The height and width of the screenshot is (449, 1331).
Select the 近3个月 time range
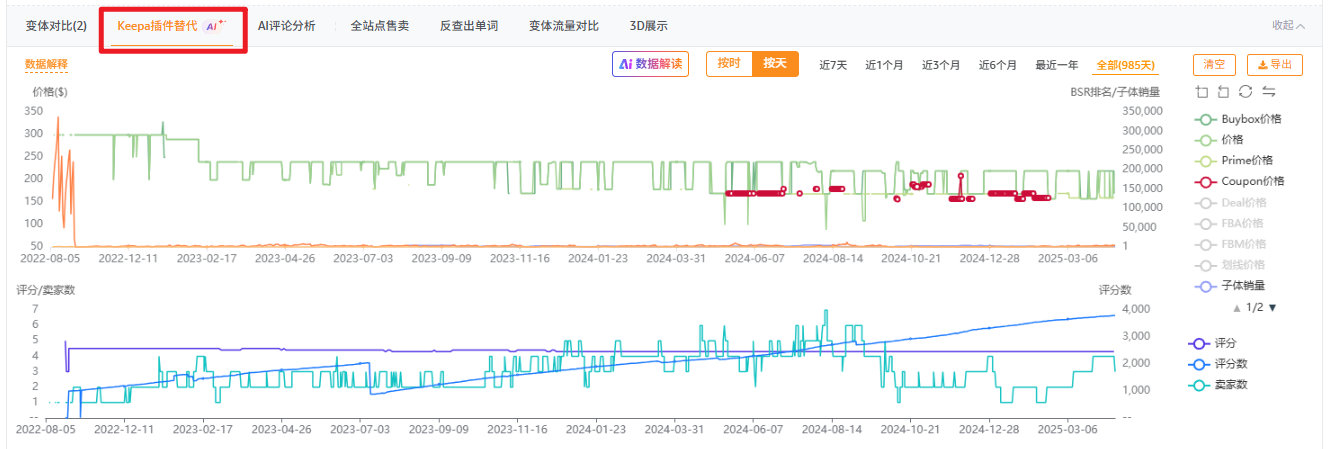tap(941, 65)
